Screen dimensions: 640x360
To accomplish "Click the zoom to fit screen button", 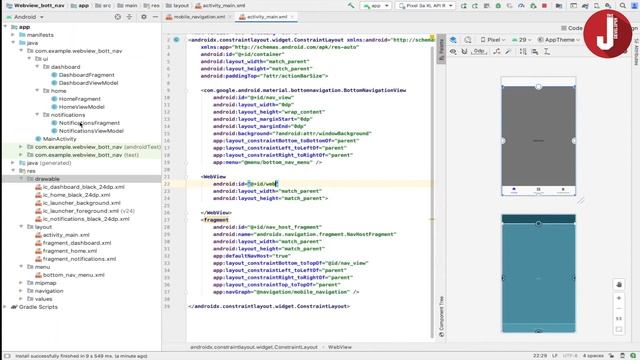I will (x=619, y=329).
